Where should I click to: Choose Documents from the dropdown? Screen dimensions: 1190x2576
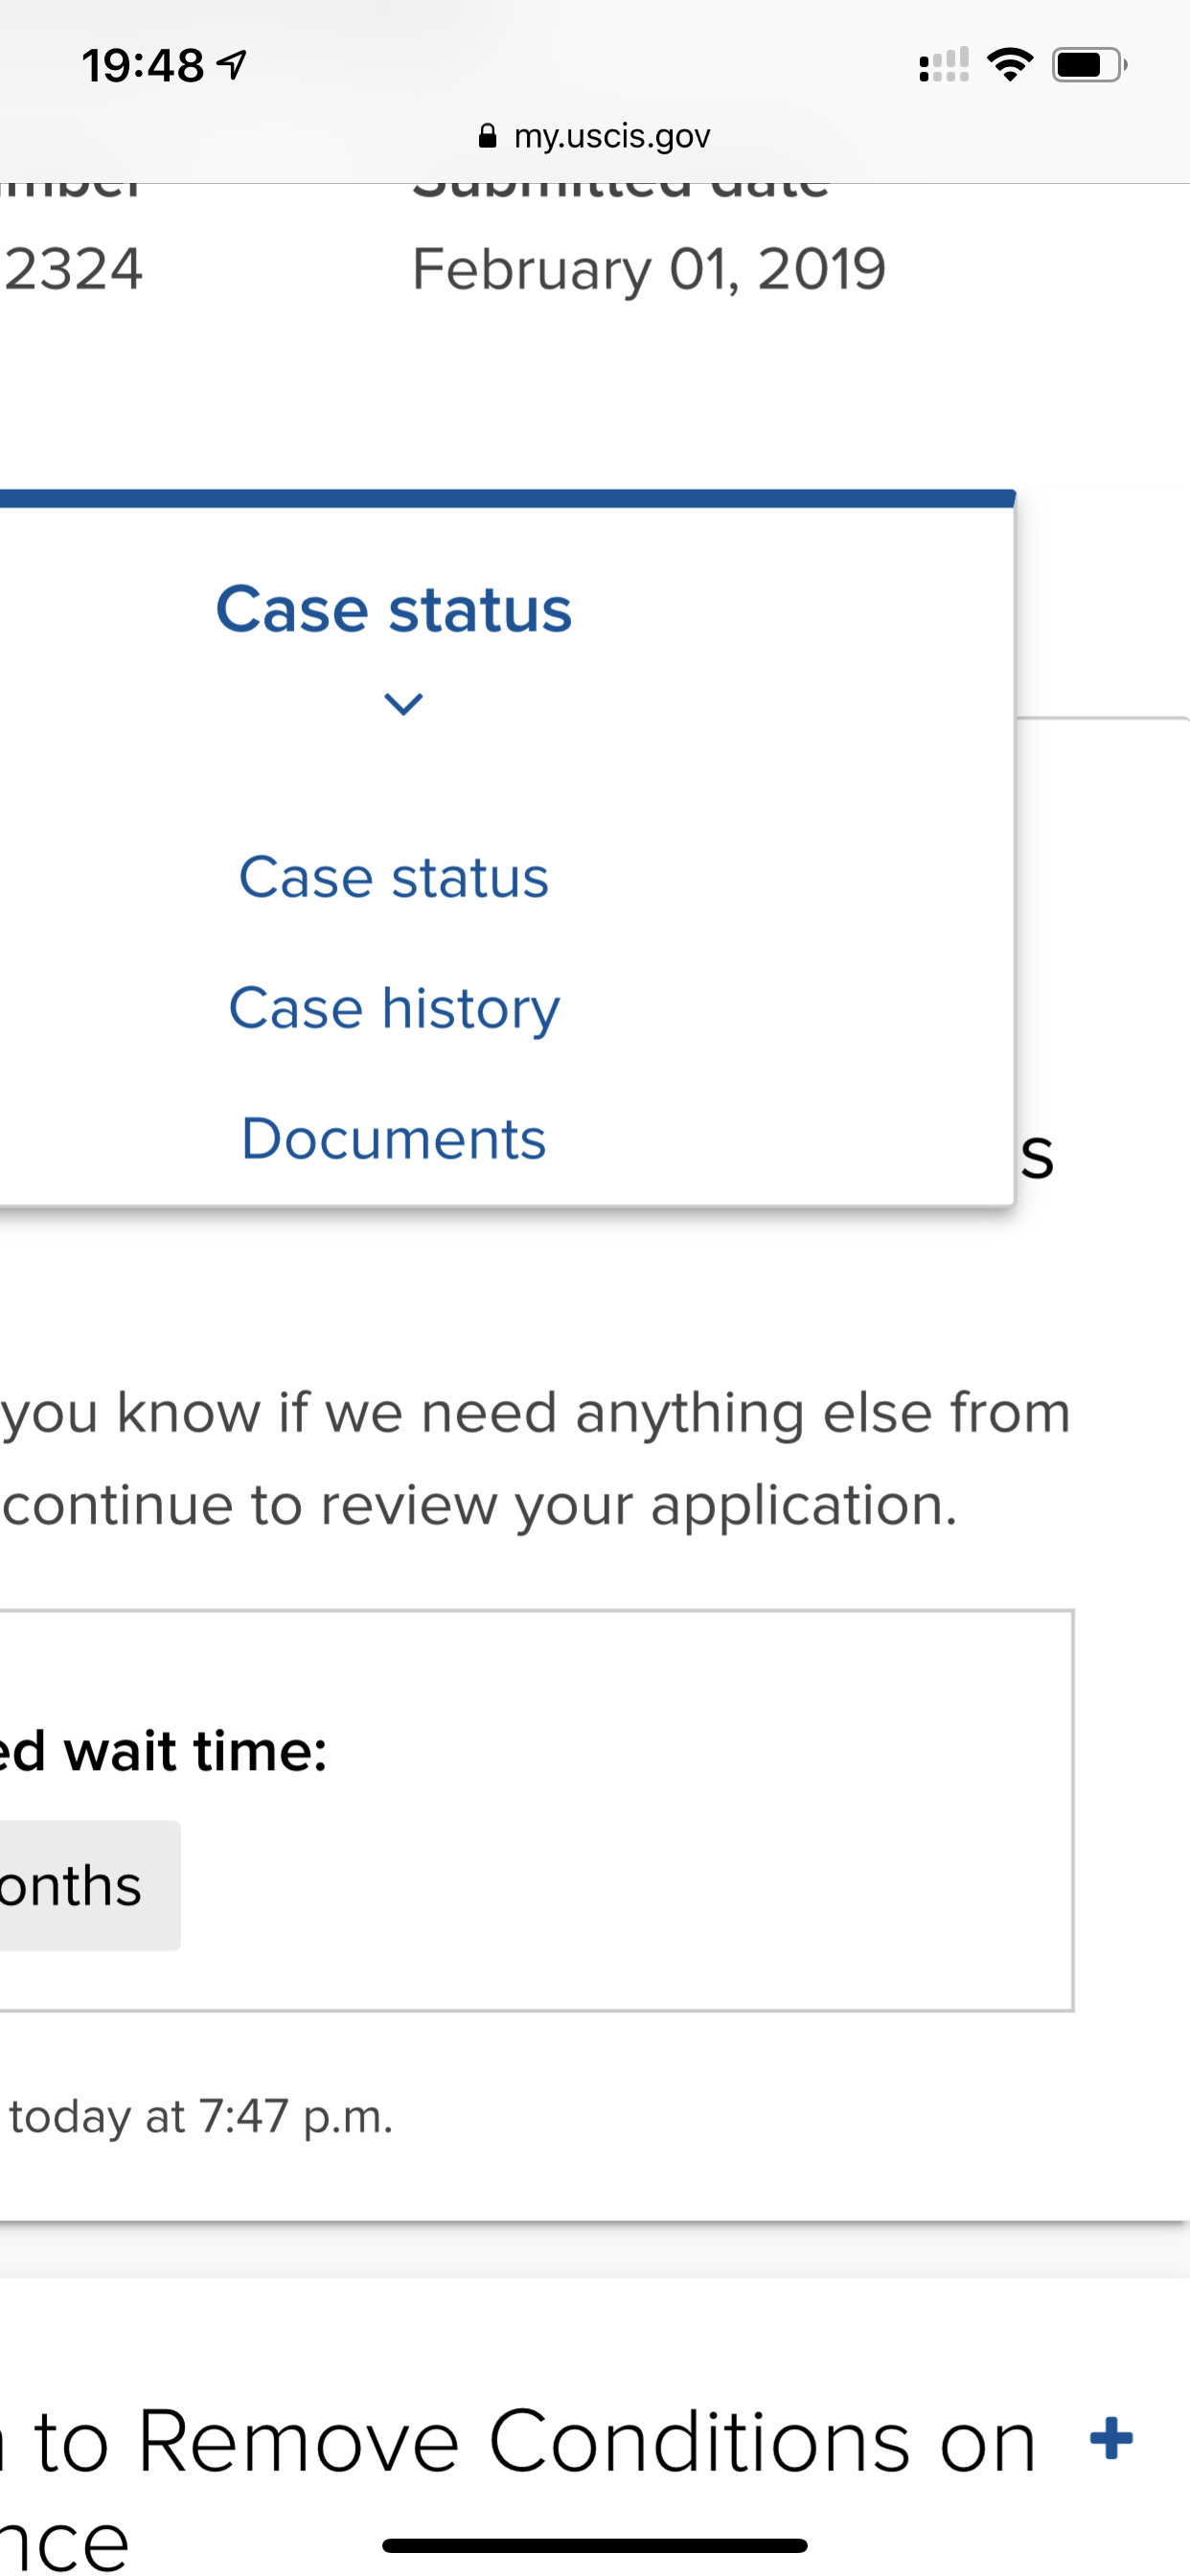pos(394,1138)
